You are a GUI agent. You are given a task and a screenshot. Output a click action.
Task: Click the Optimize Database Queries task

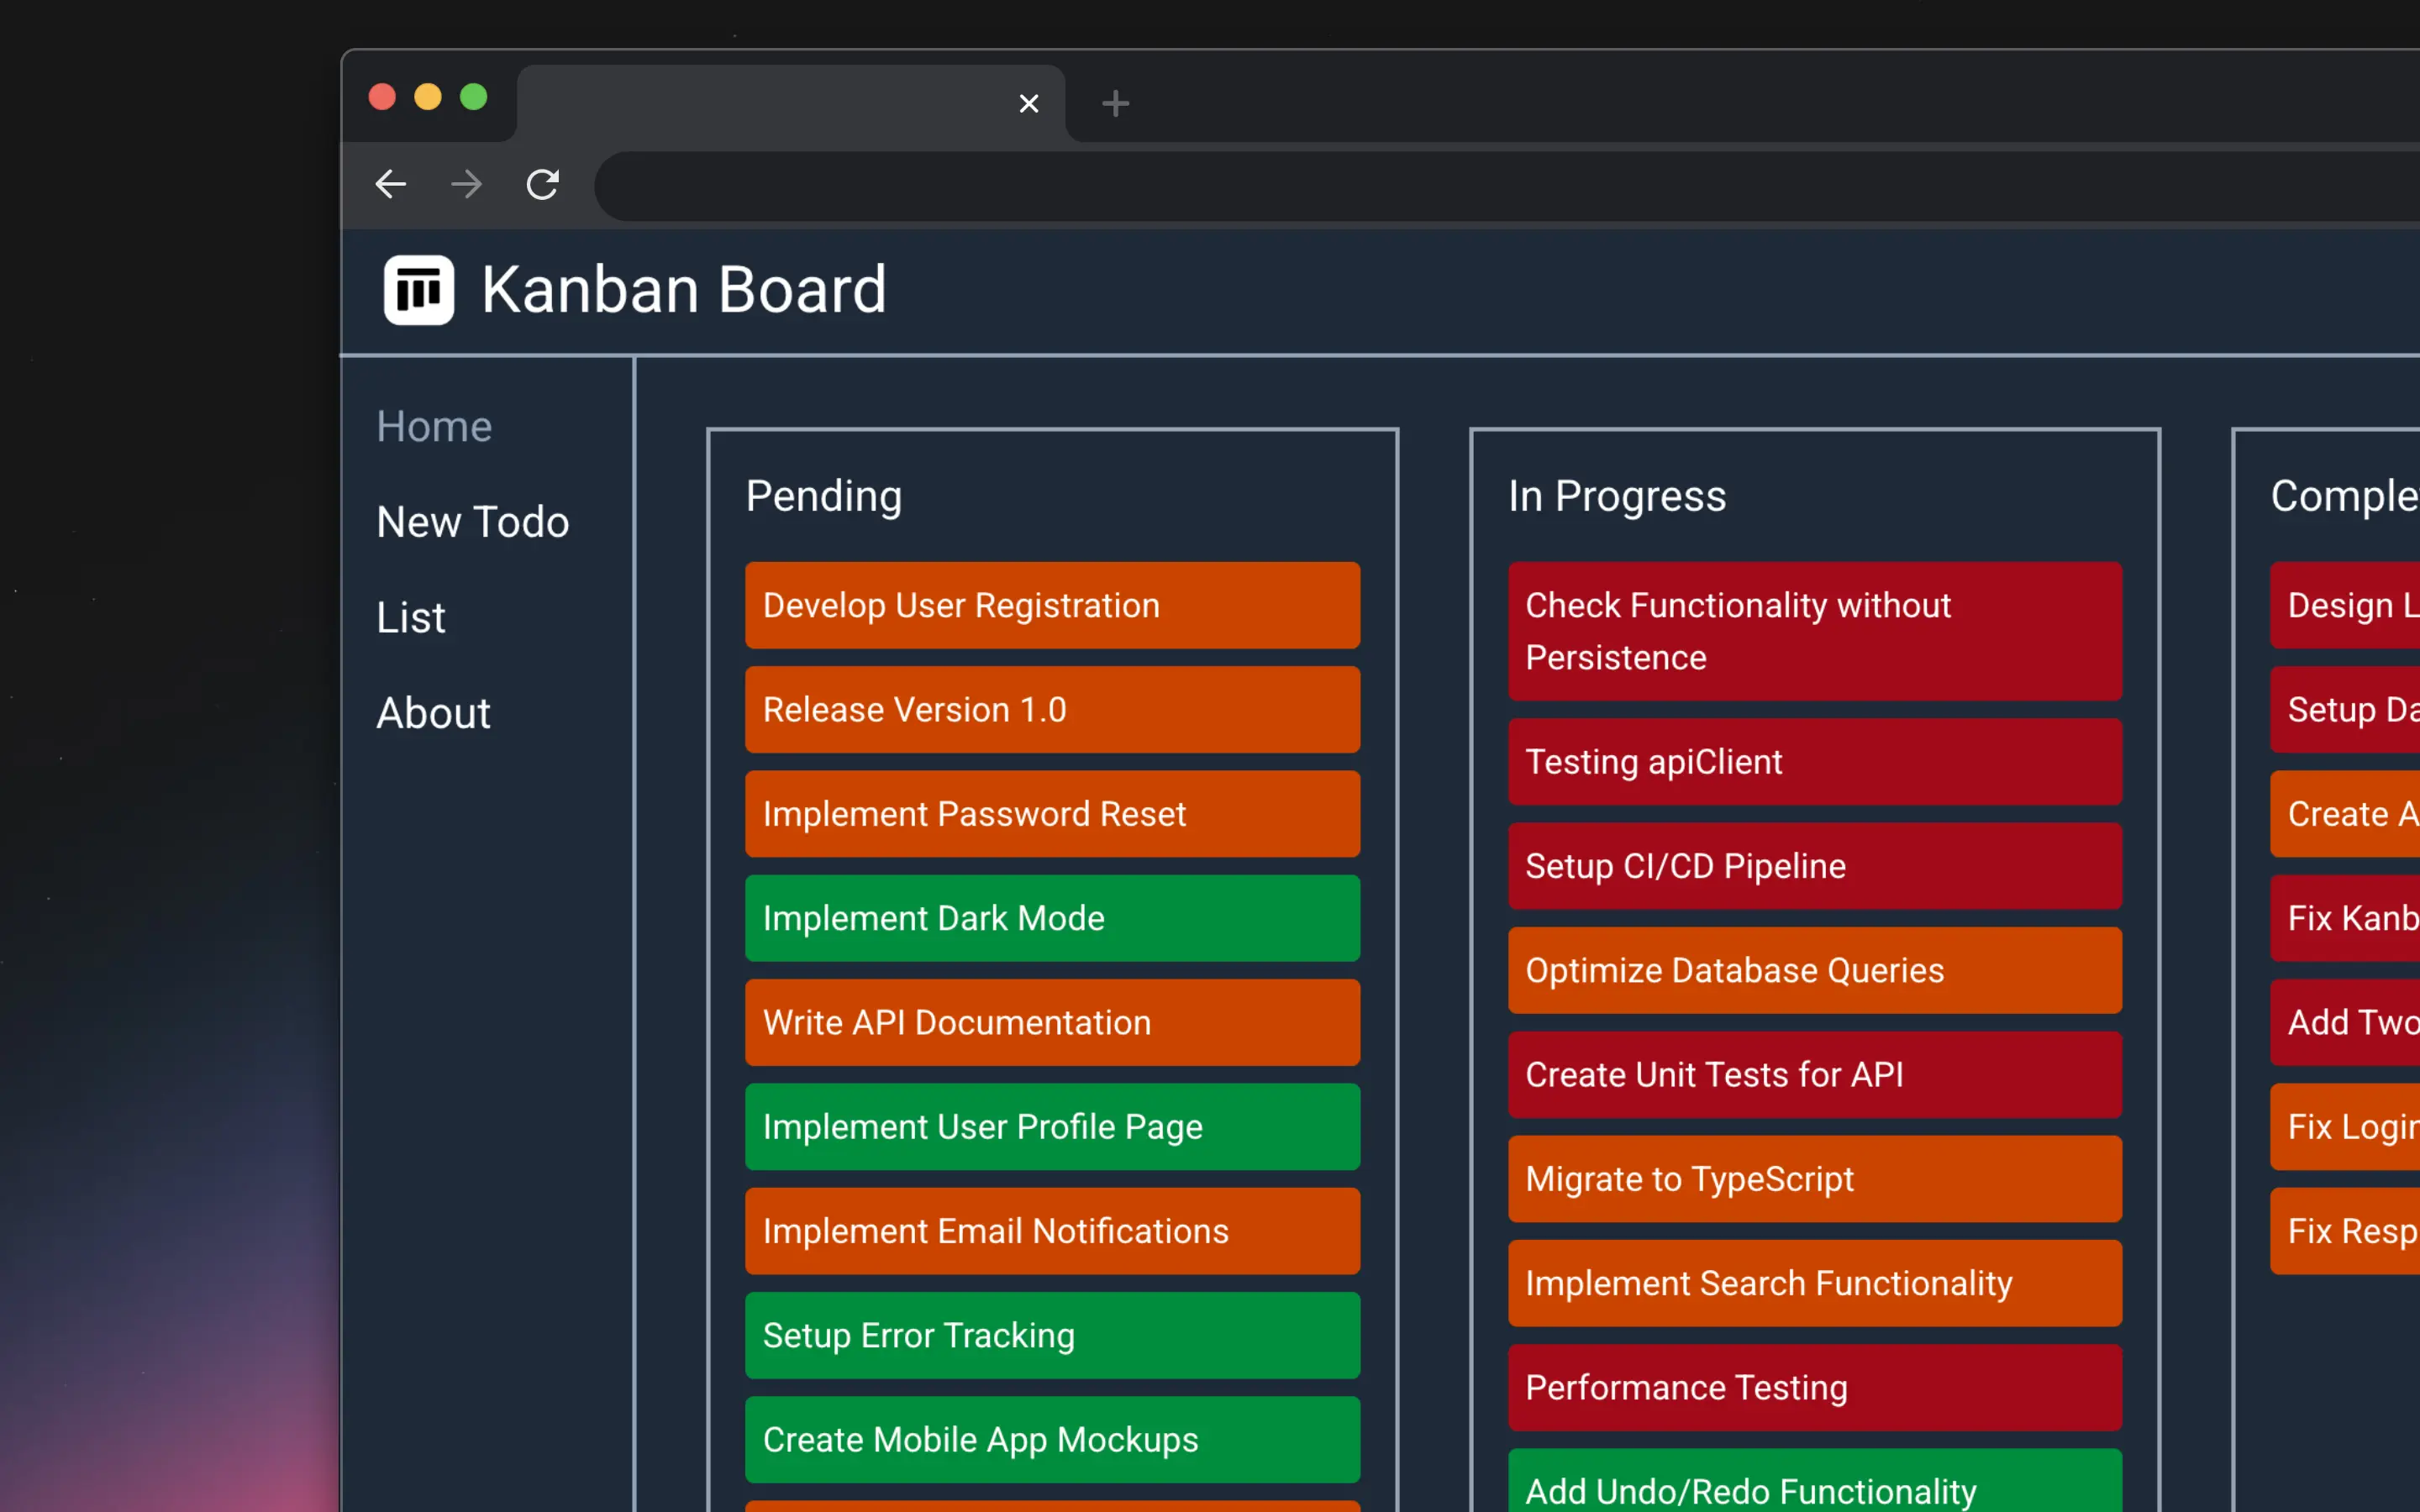tap(1814, 969)
